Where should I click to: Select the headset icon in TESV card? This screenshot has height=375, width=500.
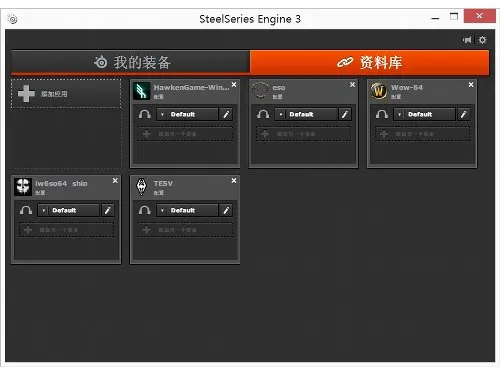click(x=144, y=210)
